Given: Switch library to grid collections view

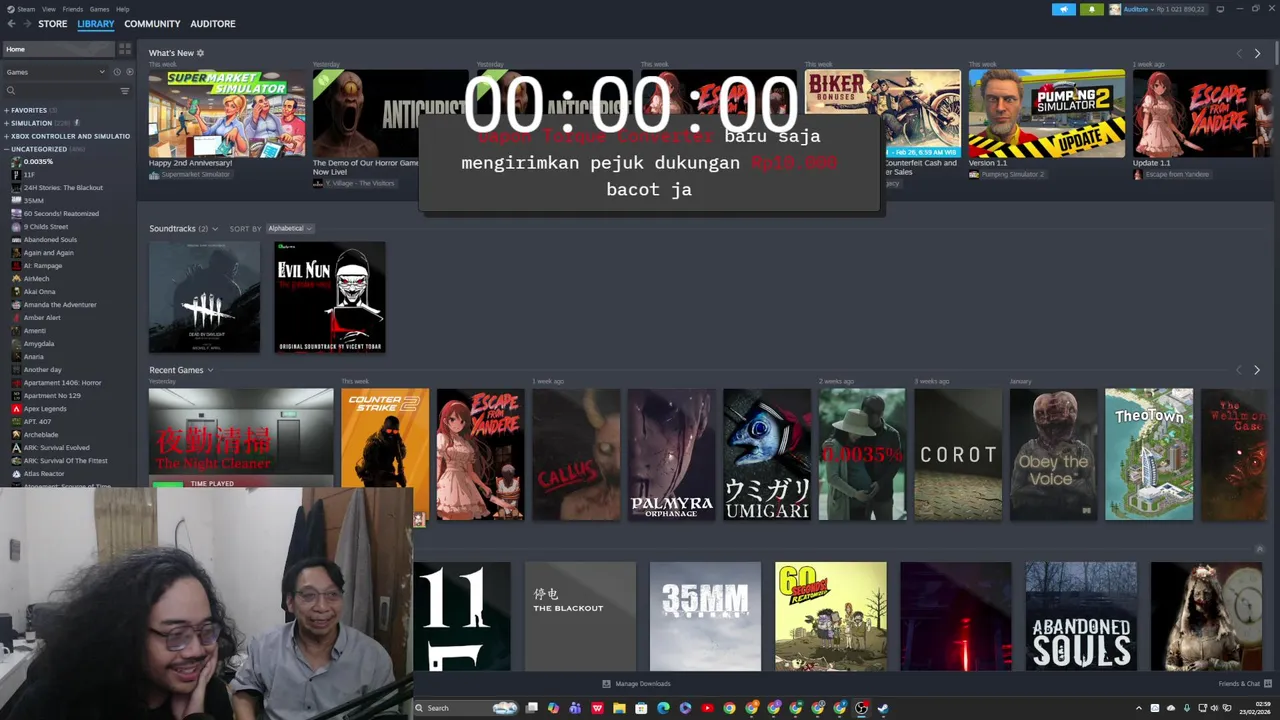Looking at the screenshot, I should 125,49.
